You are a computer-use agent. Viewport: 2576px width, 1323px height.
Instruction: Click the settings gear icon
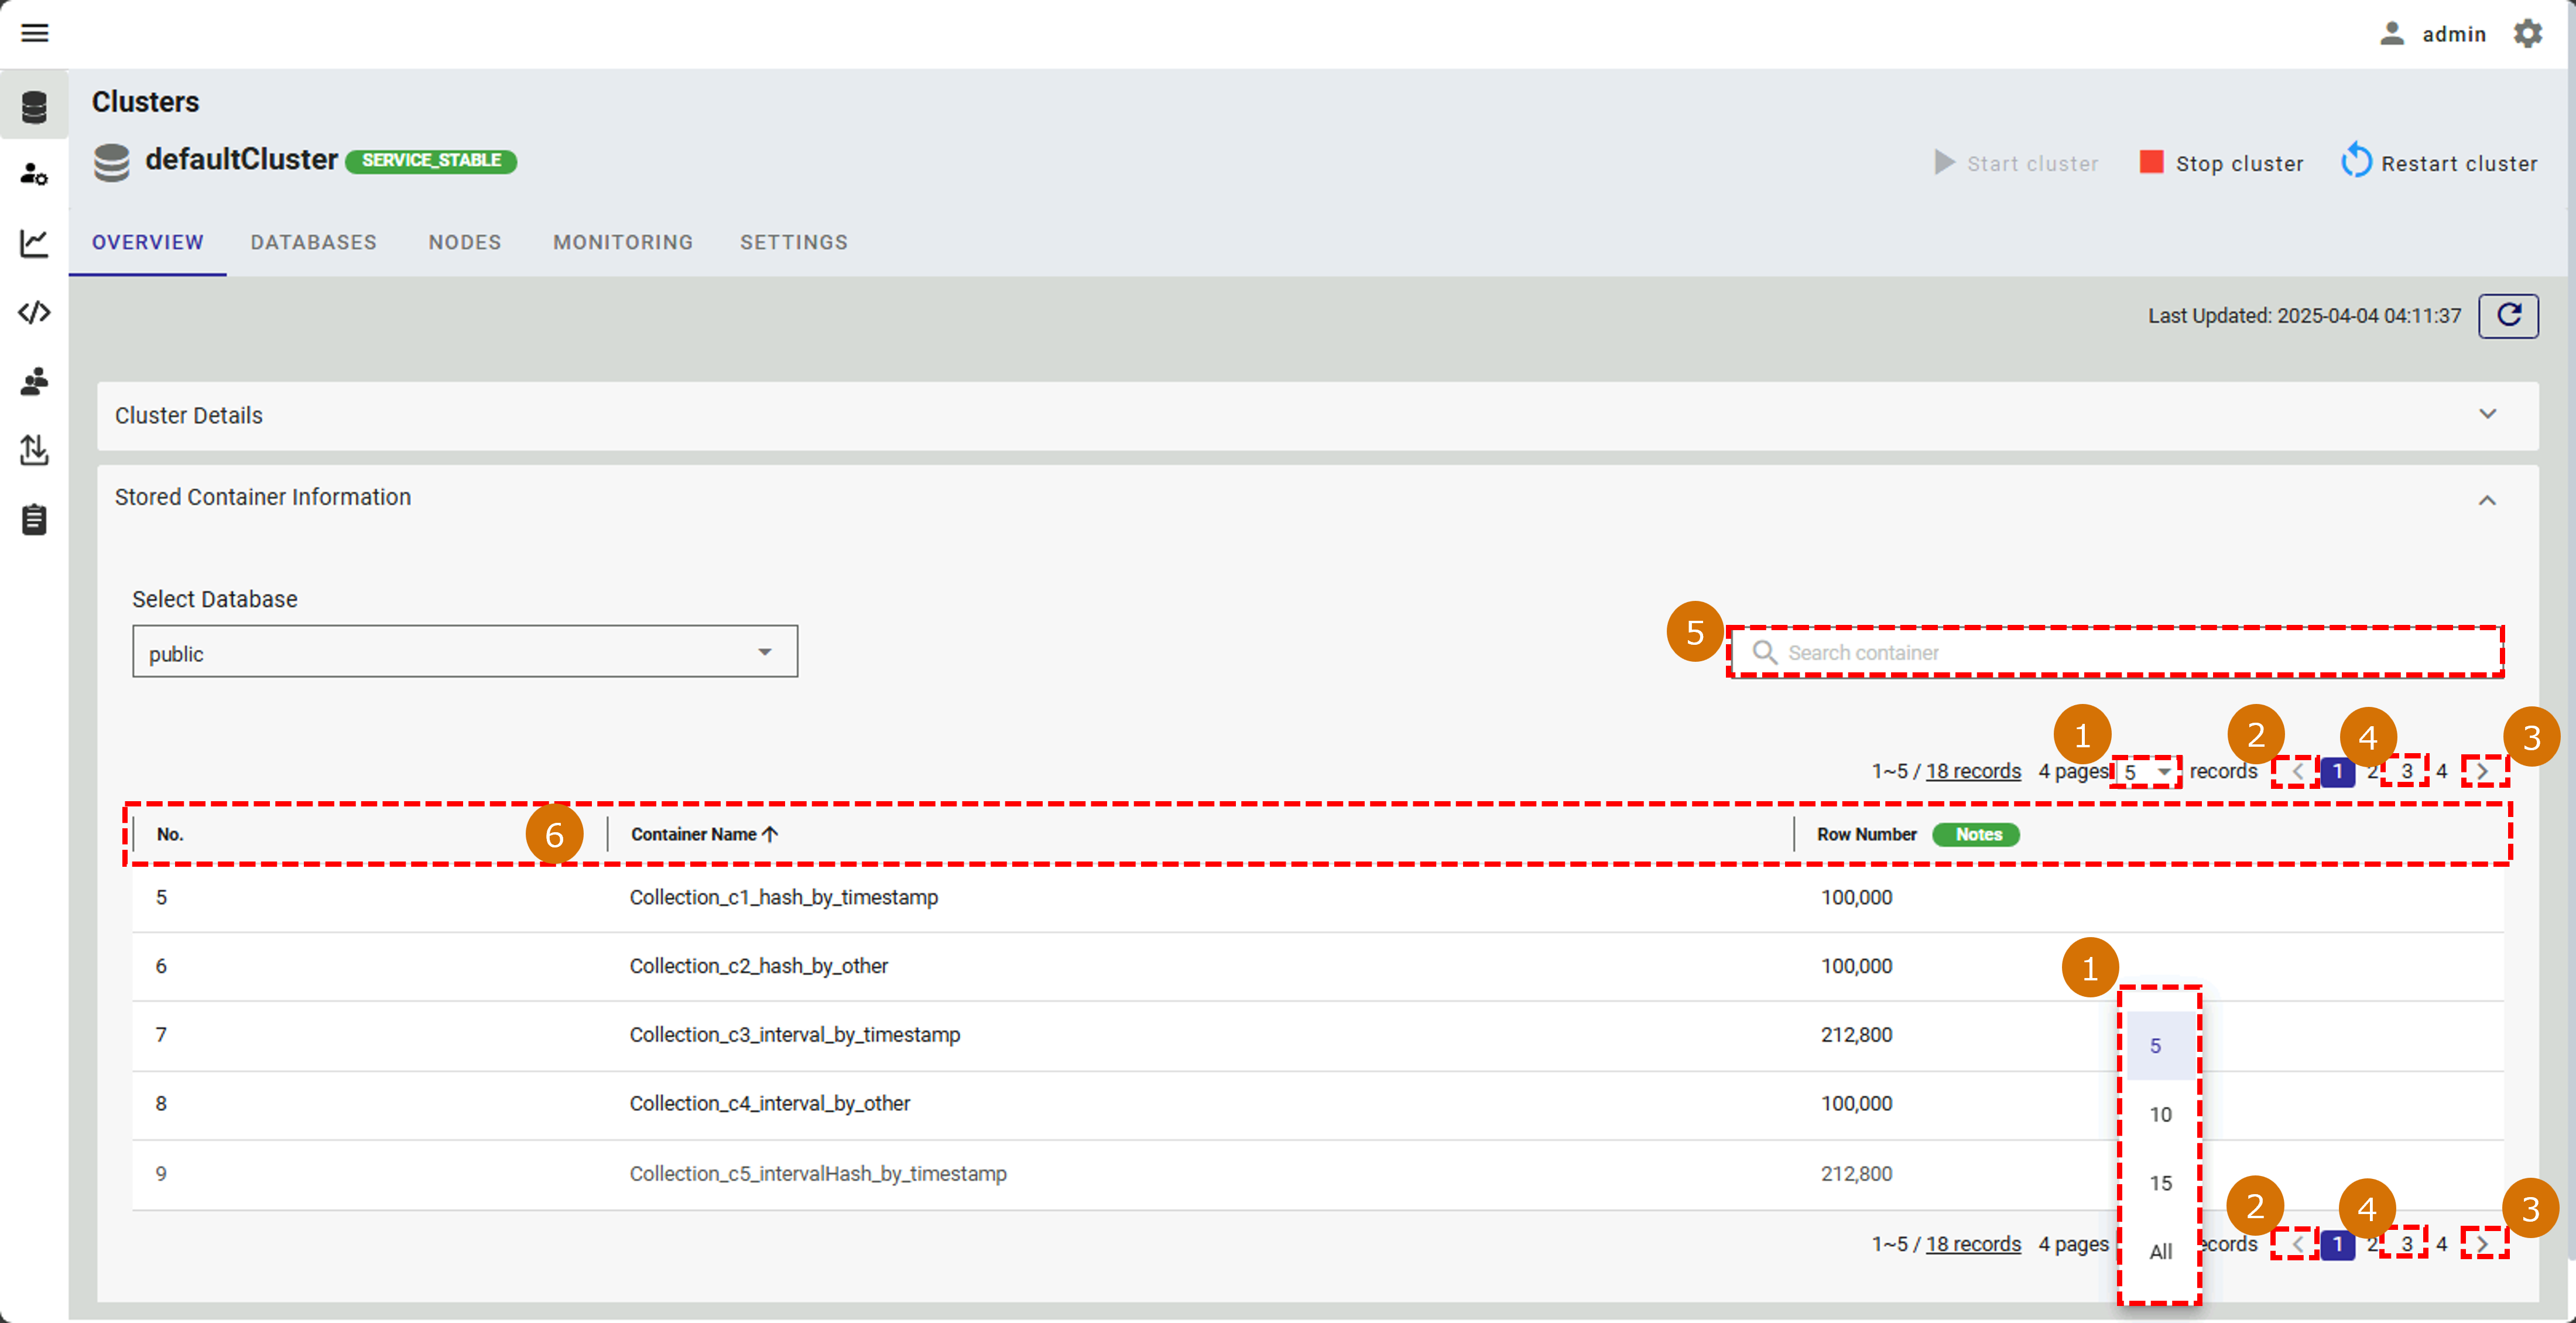pos(2527,33)
